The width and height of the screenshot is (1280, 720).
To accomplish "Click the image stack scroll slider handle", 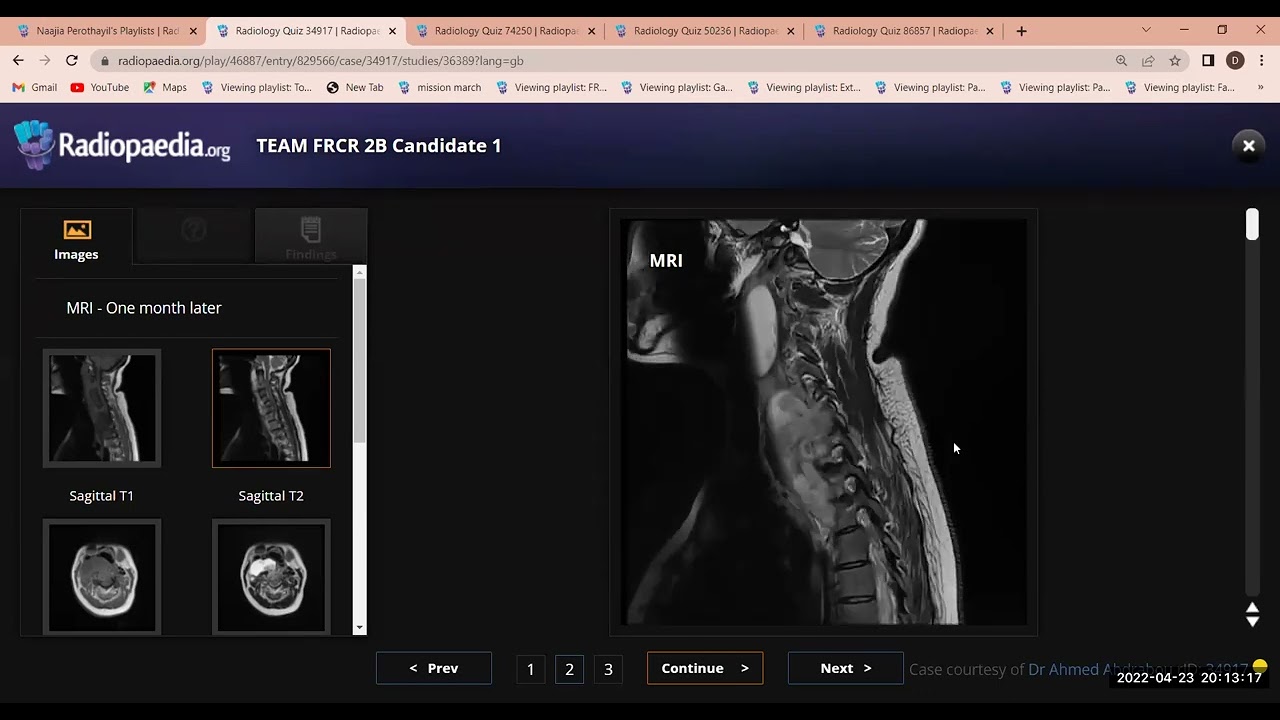I will pos(1252,225).
